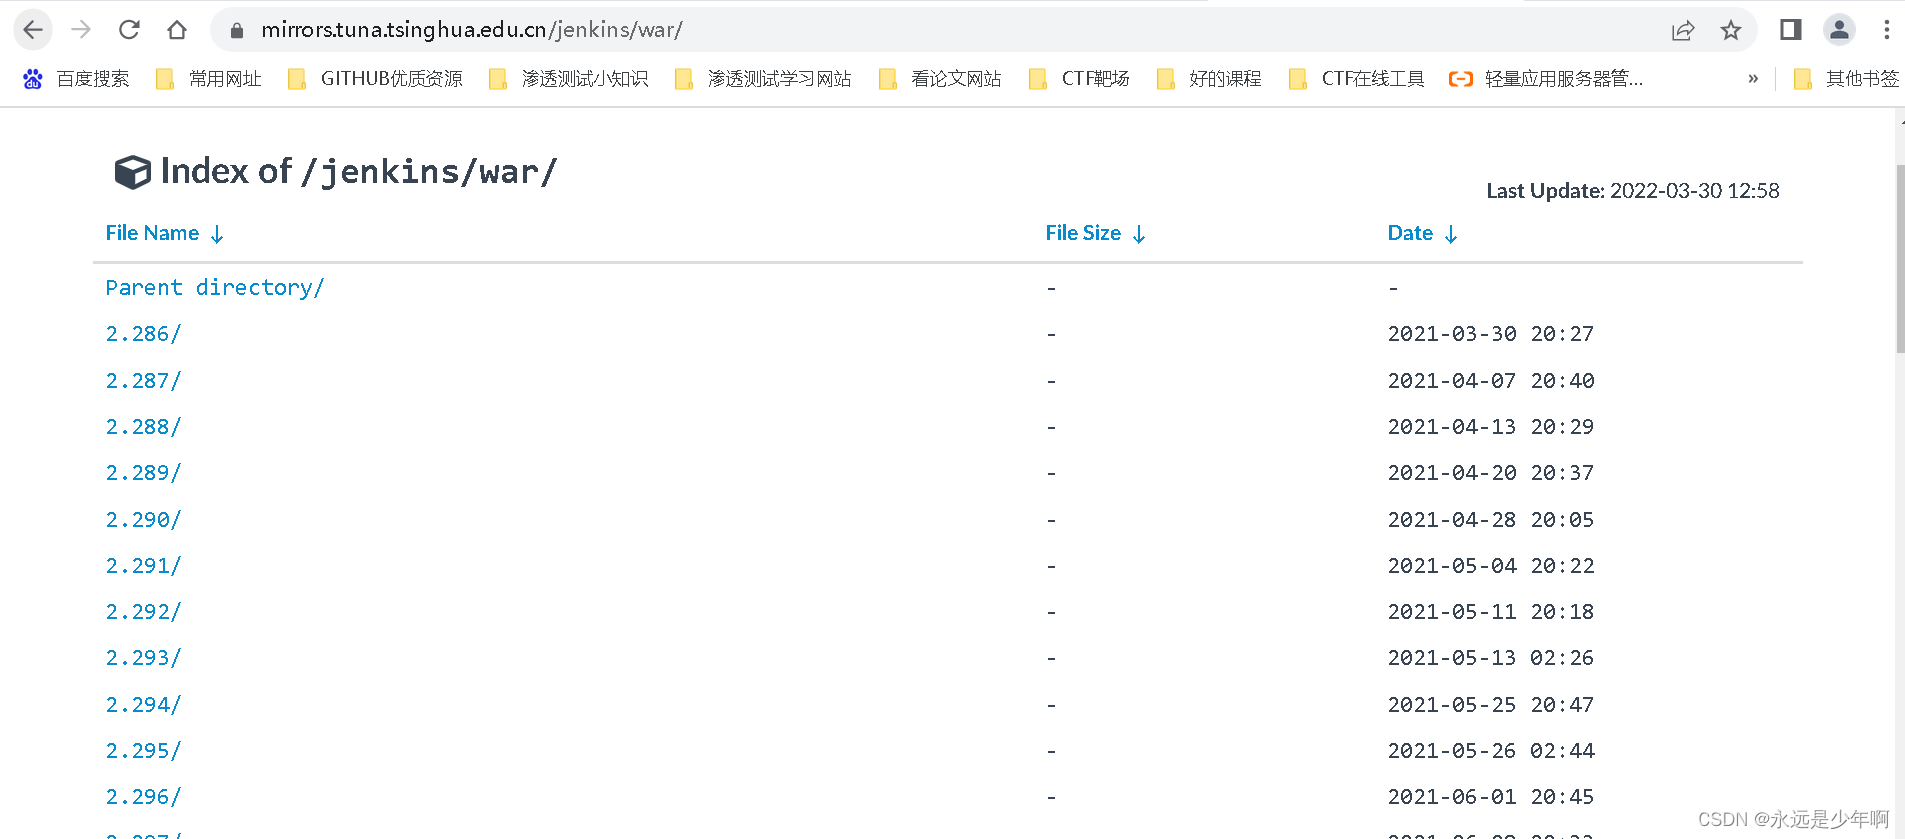Image resolution: width=1905 pixels, height=839 pixels.
Task: Click the date 2021-04-13 20:29
Action: click(x=1491, y=427)
